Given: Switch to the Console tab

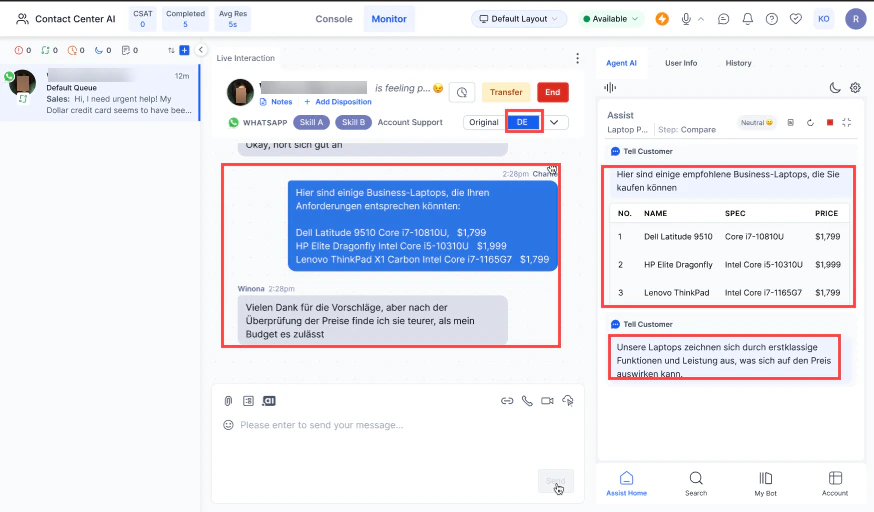Looking at the screenshot, I should click(x=334, y=19).
